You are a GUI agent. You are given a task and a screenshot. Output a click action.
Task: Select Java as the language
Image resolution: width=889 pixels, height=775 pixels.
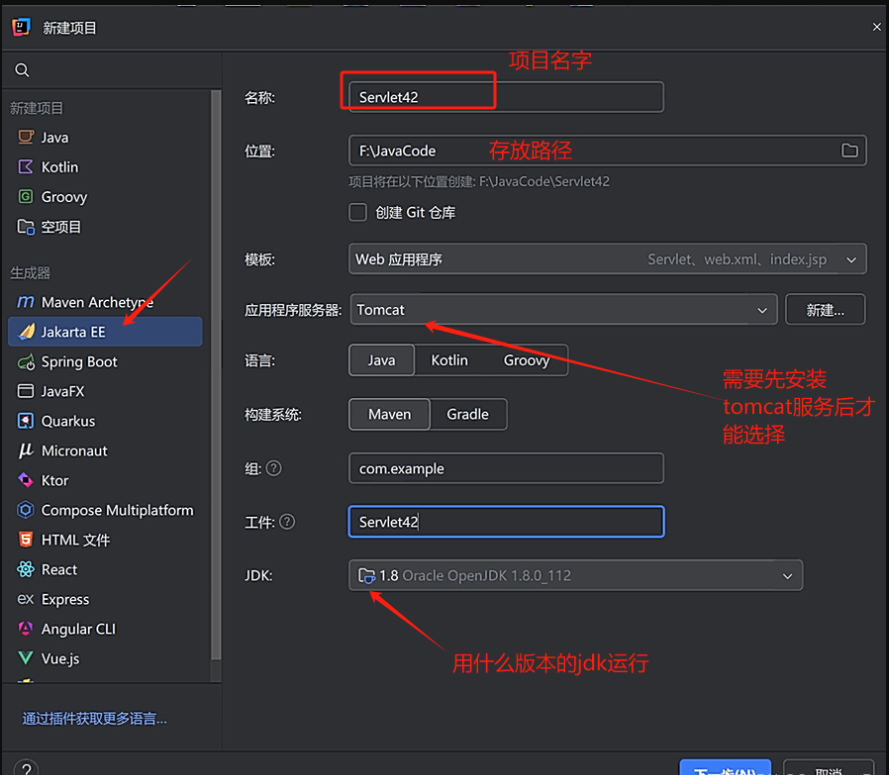coord(382,360)
